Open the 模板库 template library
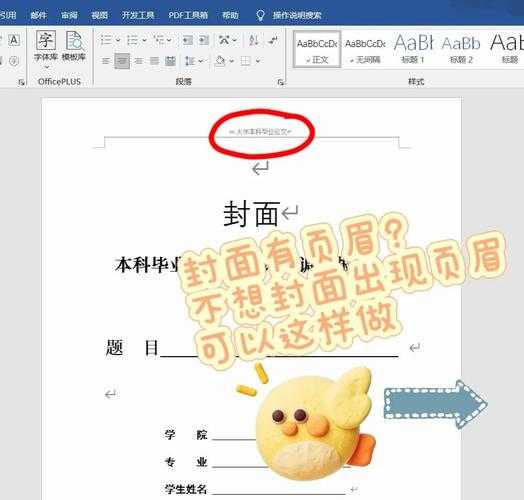 (x=74, y=46)
